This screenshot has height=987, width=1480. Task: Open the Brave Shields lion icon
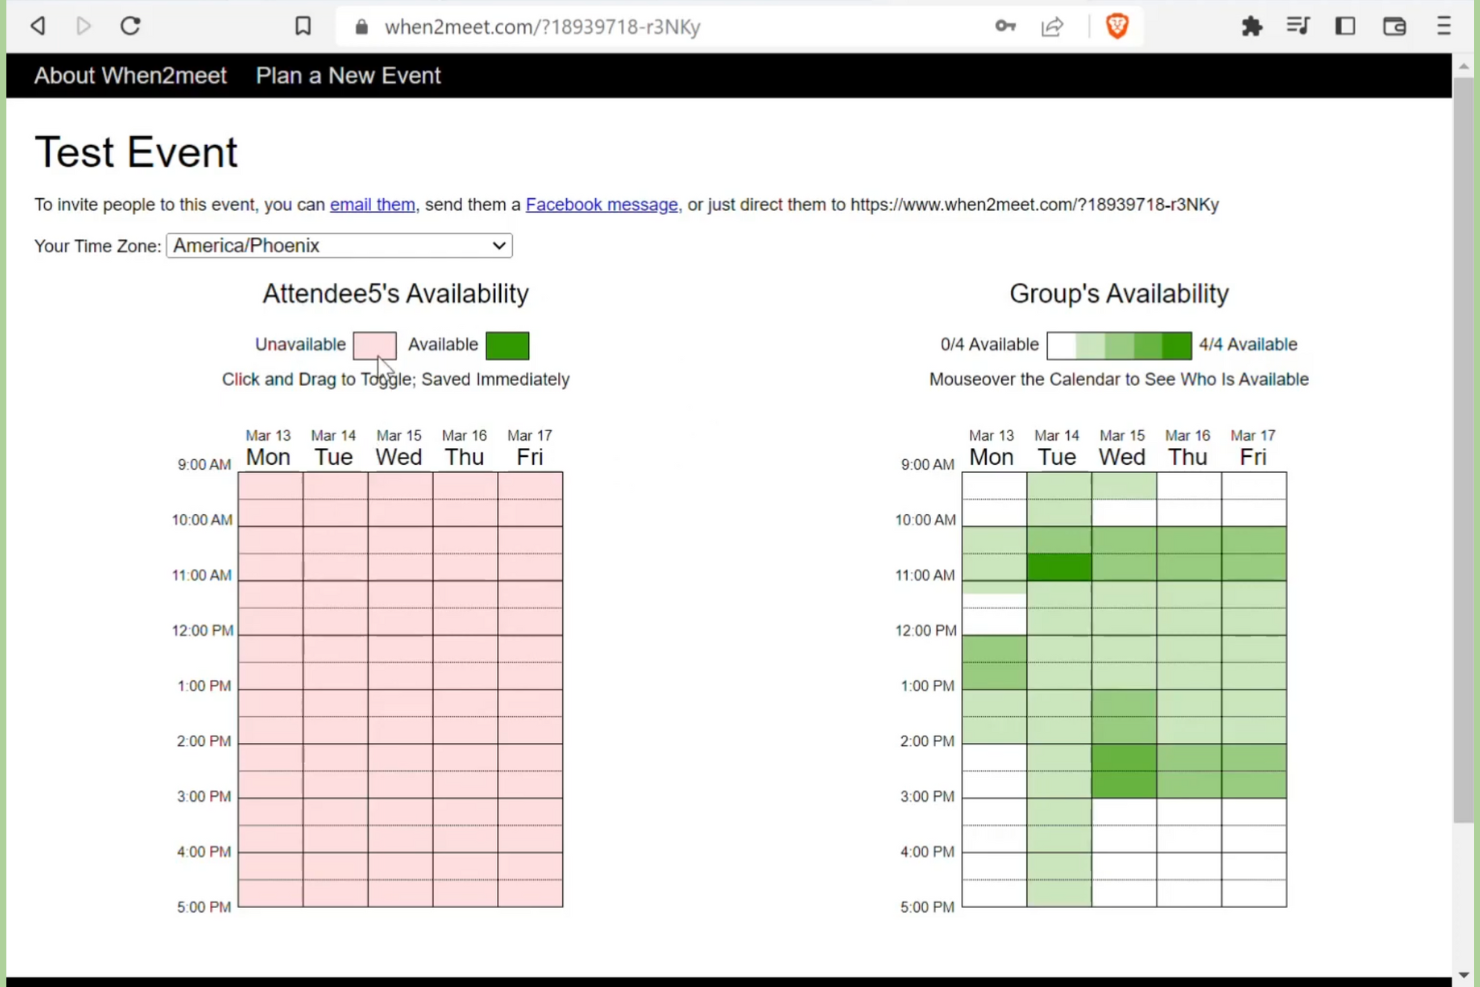point(1117,26)
